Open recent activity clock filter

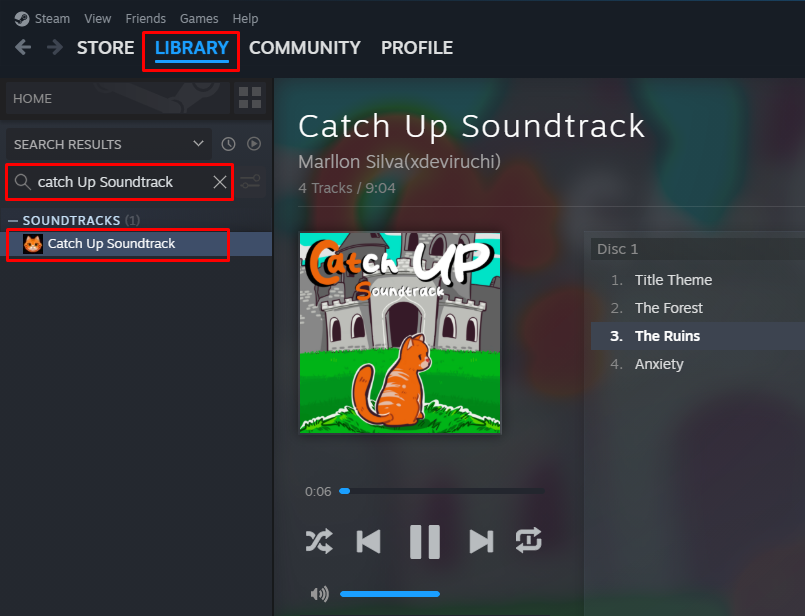click(228, 144)
